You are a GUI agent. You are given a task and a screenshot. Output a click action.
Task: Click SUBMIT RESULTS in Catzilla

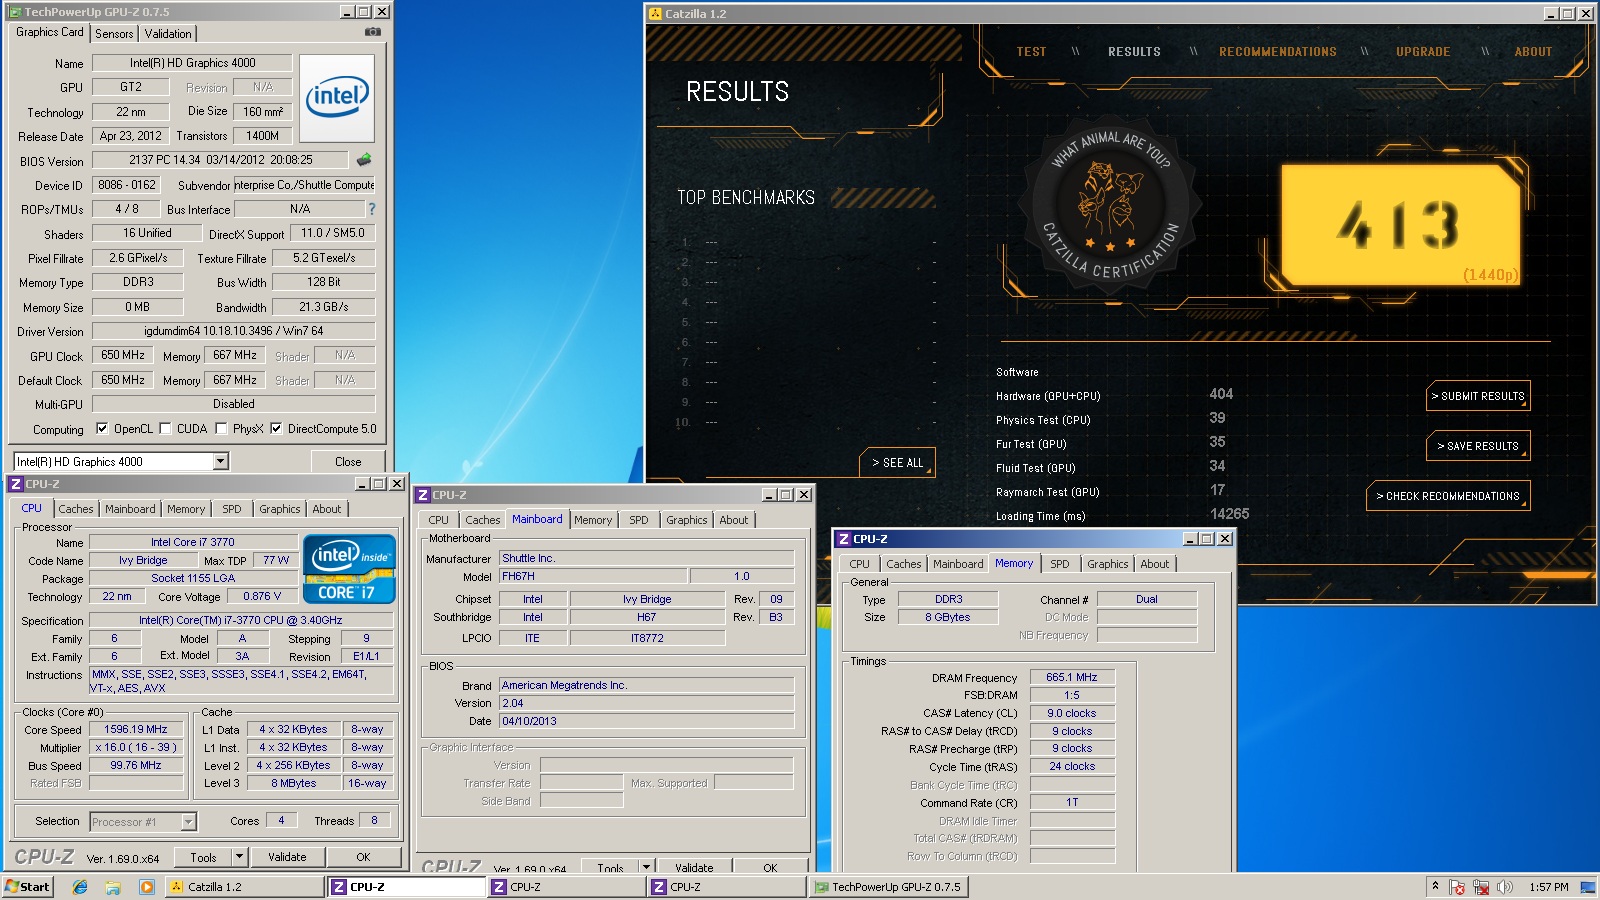point(1478,396)
